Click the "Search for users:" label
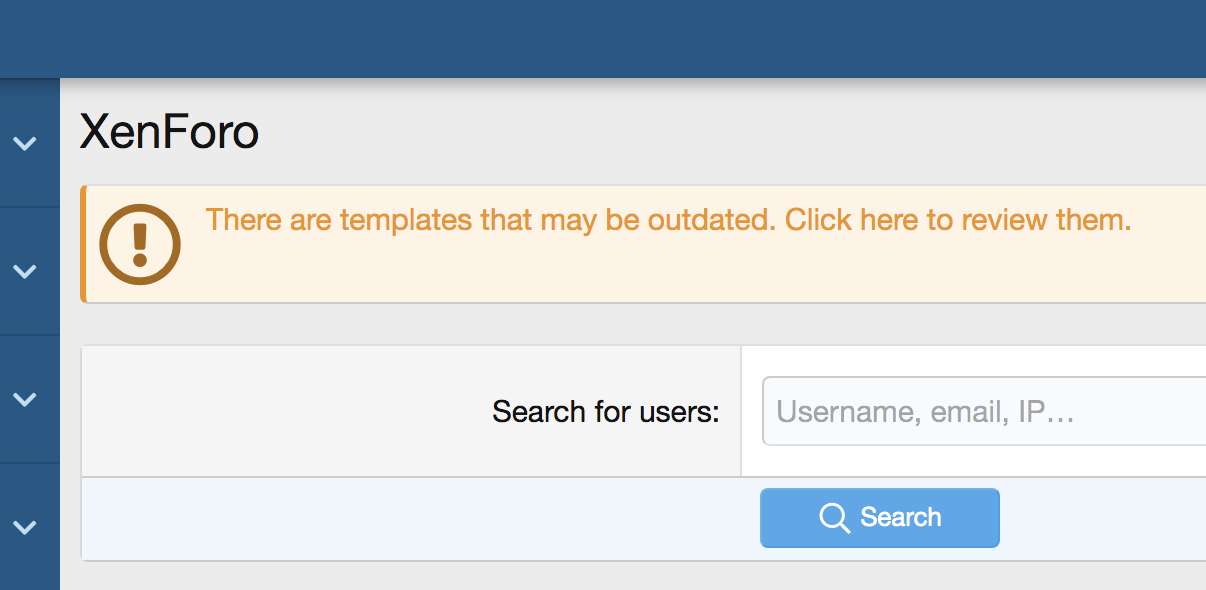The width and height of the screenshot is (1206, 590). (x=606, y=411)
